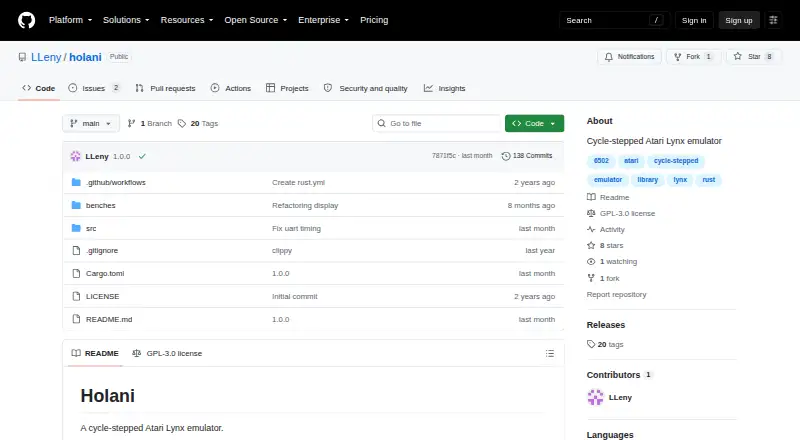Open the Issues tab
This screenshot has width=800, height=440.
coord(94,88)
